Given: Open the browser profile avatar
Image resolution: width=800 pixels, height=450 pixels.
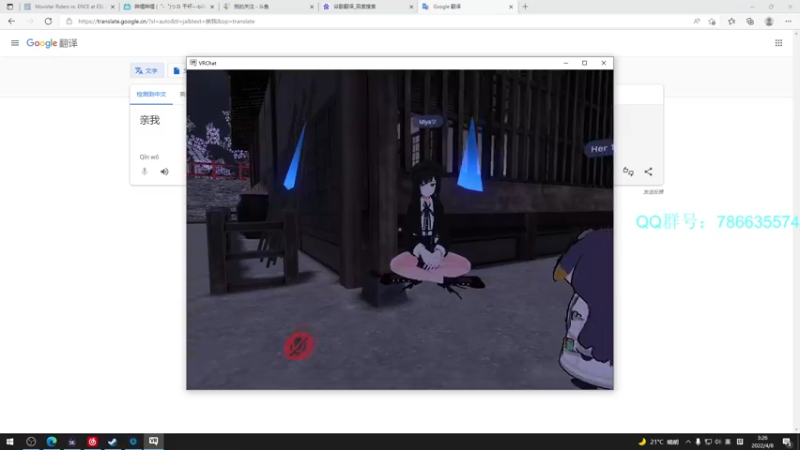Looking at the screenshot, I should tap(769, 21).
